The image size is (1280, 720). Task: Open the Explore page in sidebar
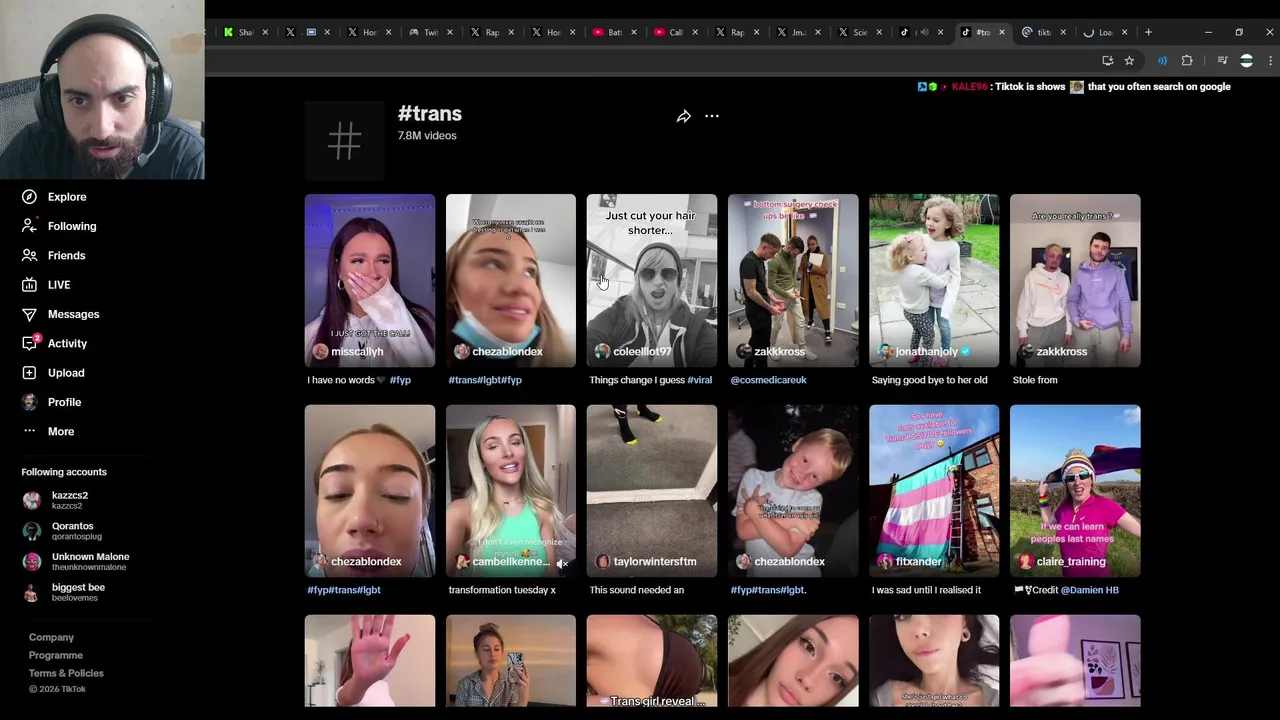pyautogui.click(x=54, y=197)
